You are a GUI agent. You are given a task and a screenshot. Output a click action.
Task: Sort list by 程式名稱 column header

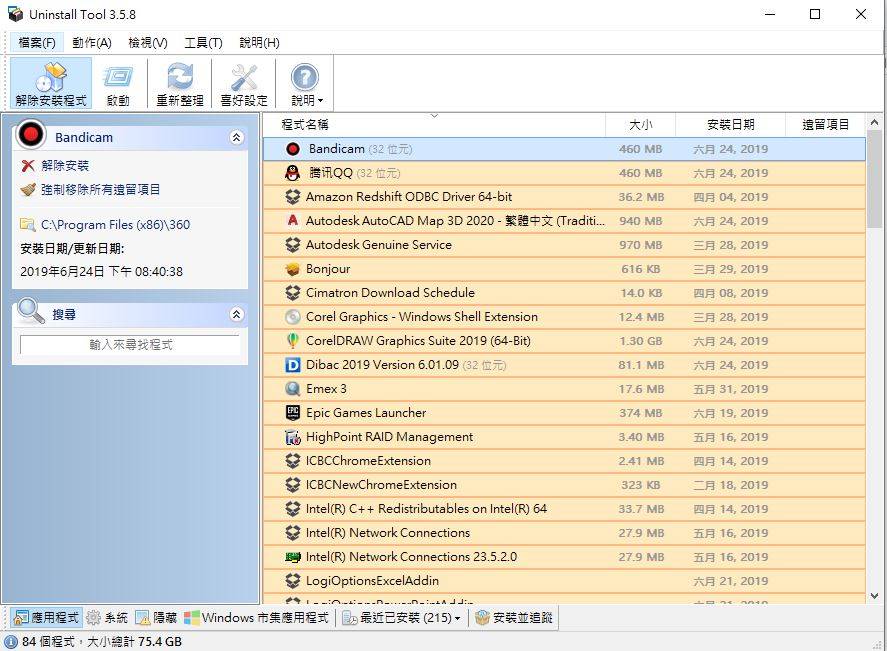tap(434, 124)
